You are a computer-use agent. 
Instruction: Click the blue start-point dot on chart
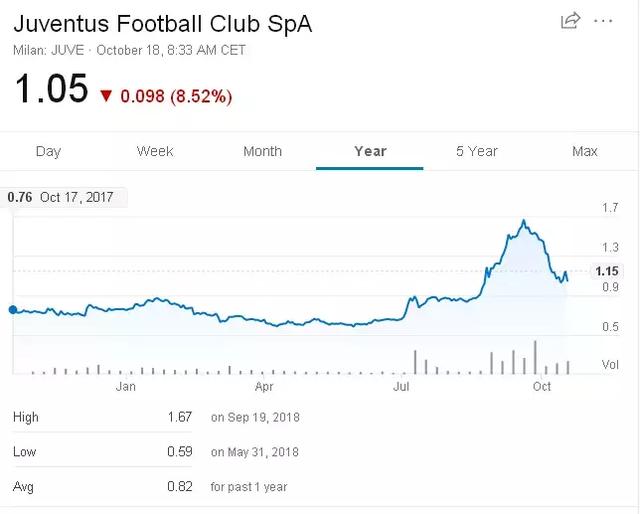[13, 310]
